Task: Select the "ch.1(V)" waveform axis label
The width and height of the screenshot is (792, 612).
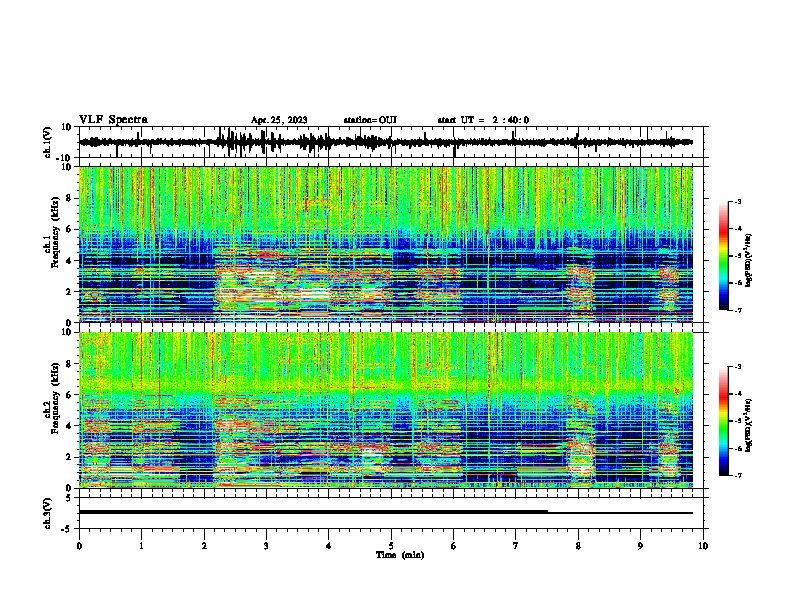Action: (47, 142)
